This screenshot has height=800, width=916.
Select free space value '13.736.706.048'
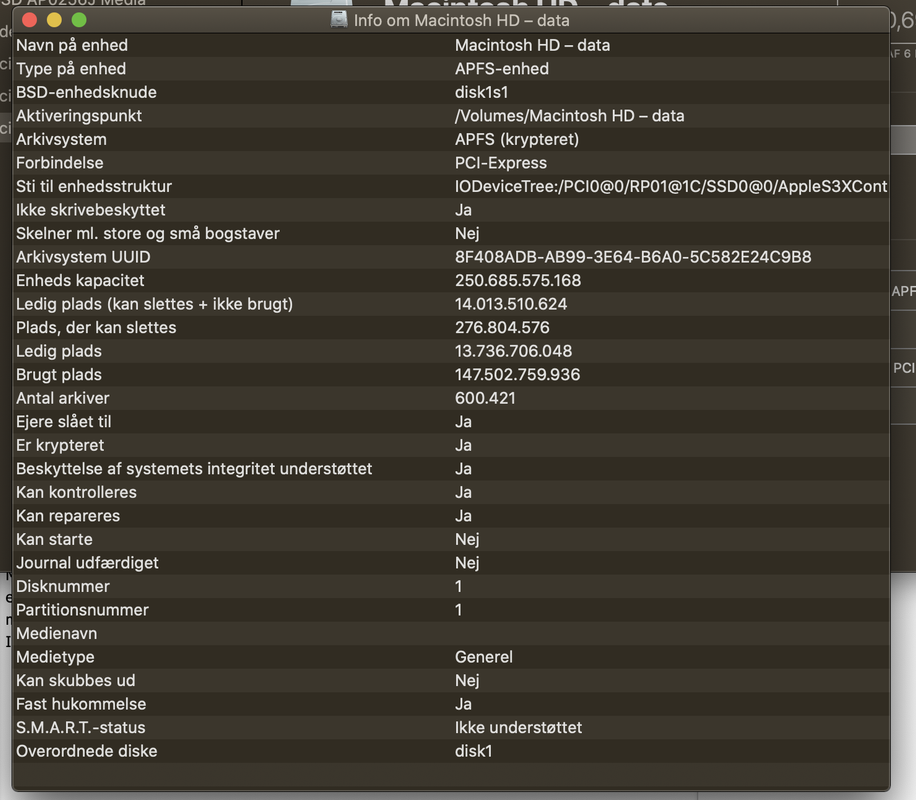pyautogui.click(x=513, y=351)
